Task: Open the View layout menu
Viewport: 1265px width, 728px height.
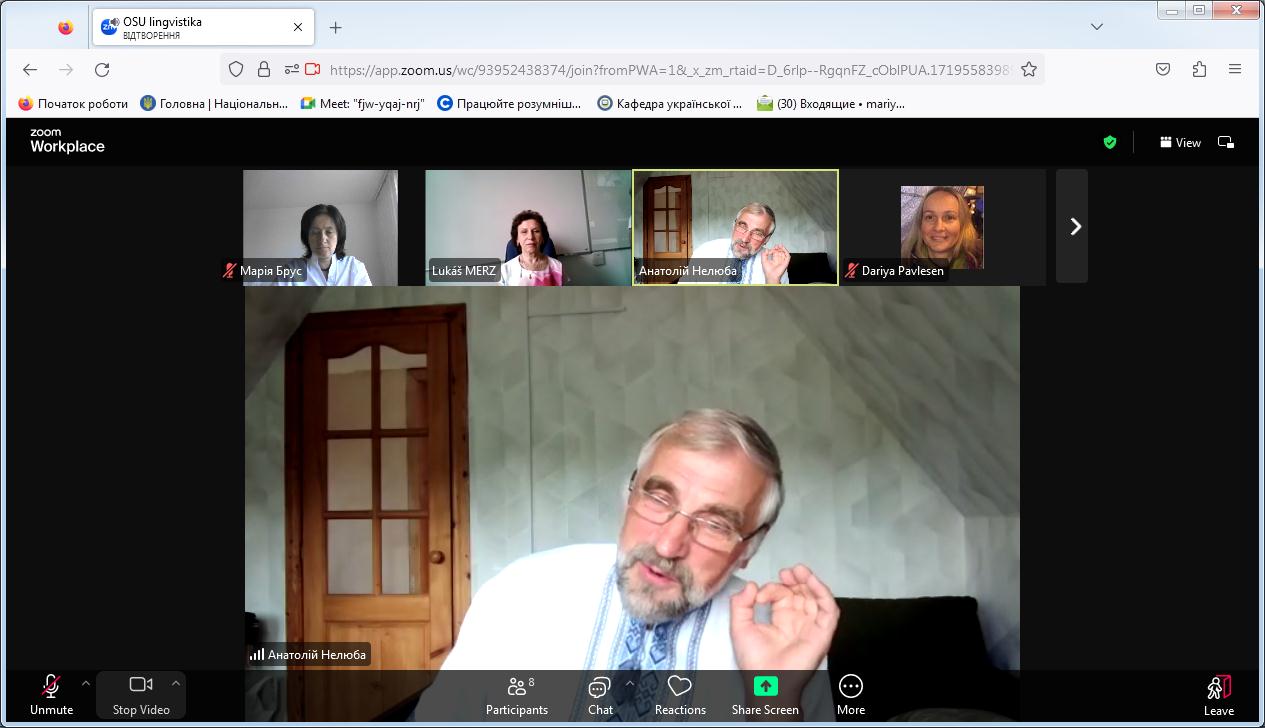Action: (1180, 143)
